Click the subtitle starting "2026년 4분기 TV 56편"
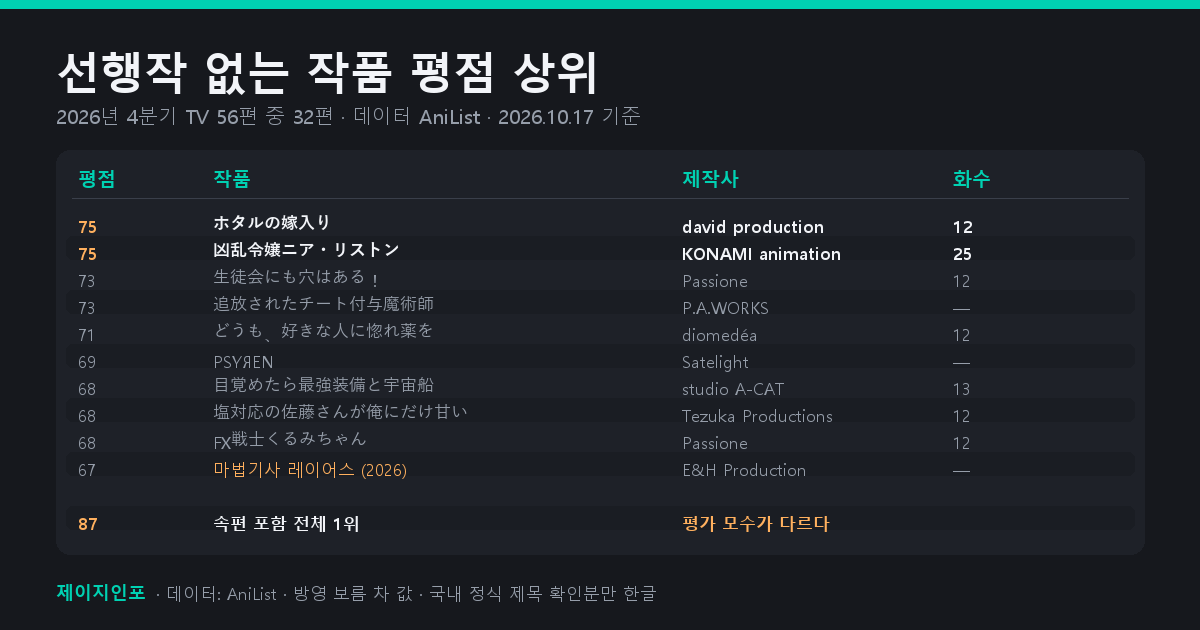This screenshot has height=630, width=1200. [348, 117]
